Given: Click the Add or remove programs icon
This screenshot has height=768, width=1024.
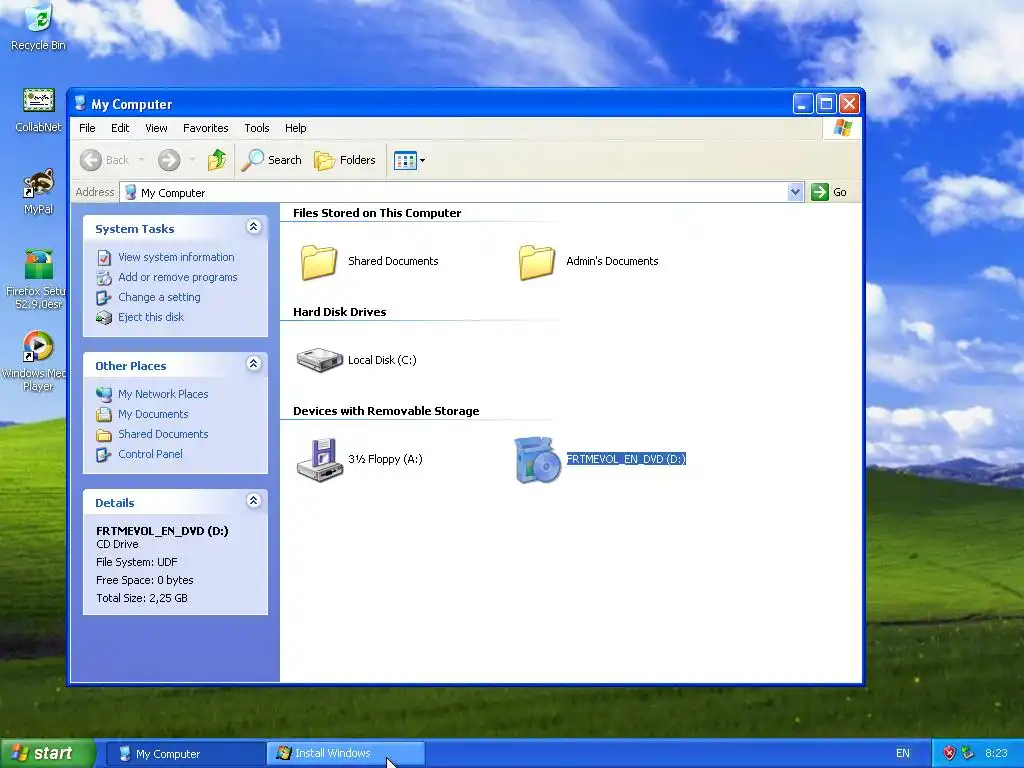Looking at the screenshot, I should pyautogui.click(x=104, y=278).
